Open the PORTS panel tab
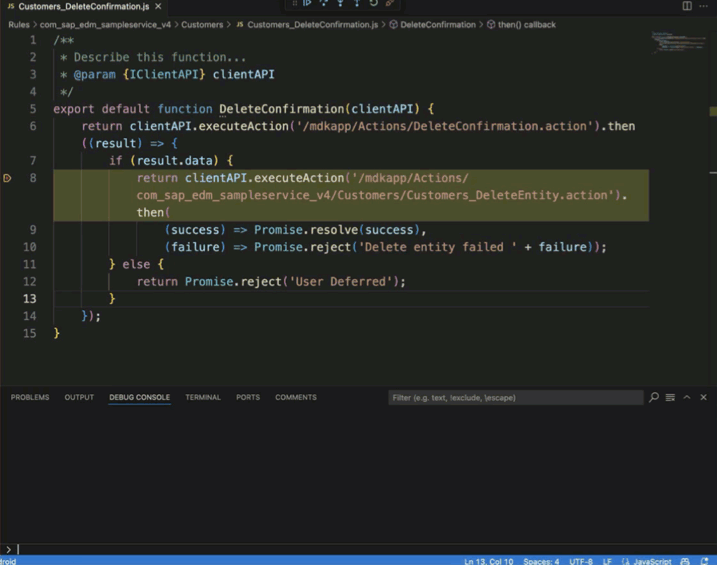717x565 pixels. point(248,397)
